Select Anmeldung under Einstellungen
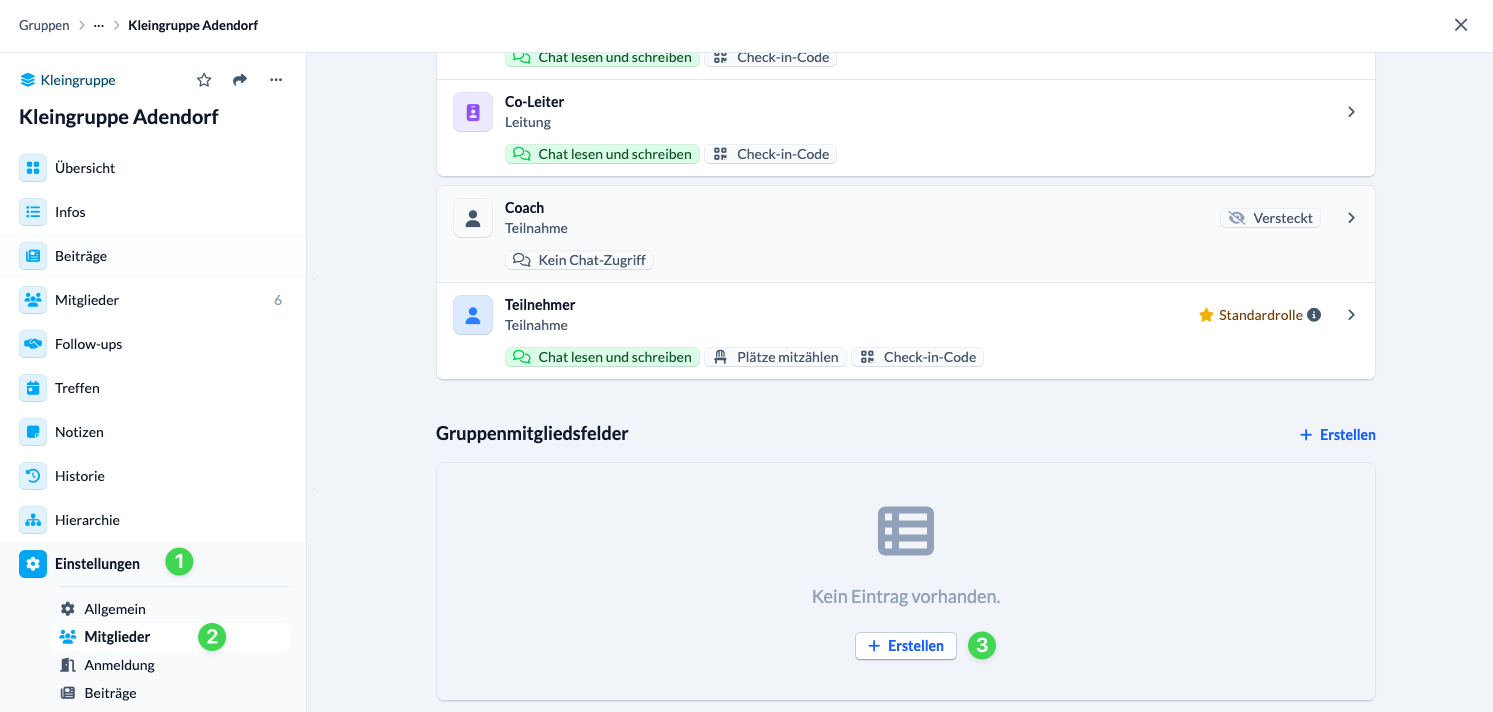This screenshot has height=712, width=1493. click(x=119, y=665)
